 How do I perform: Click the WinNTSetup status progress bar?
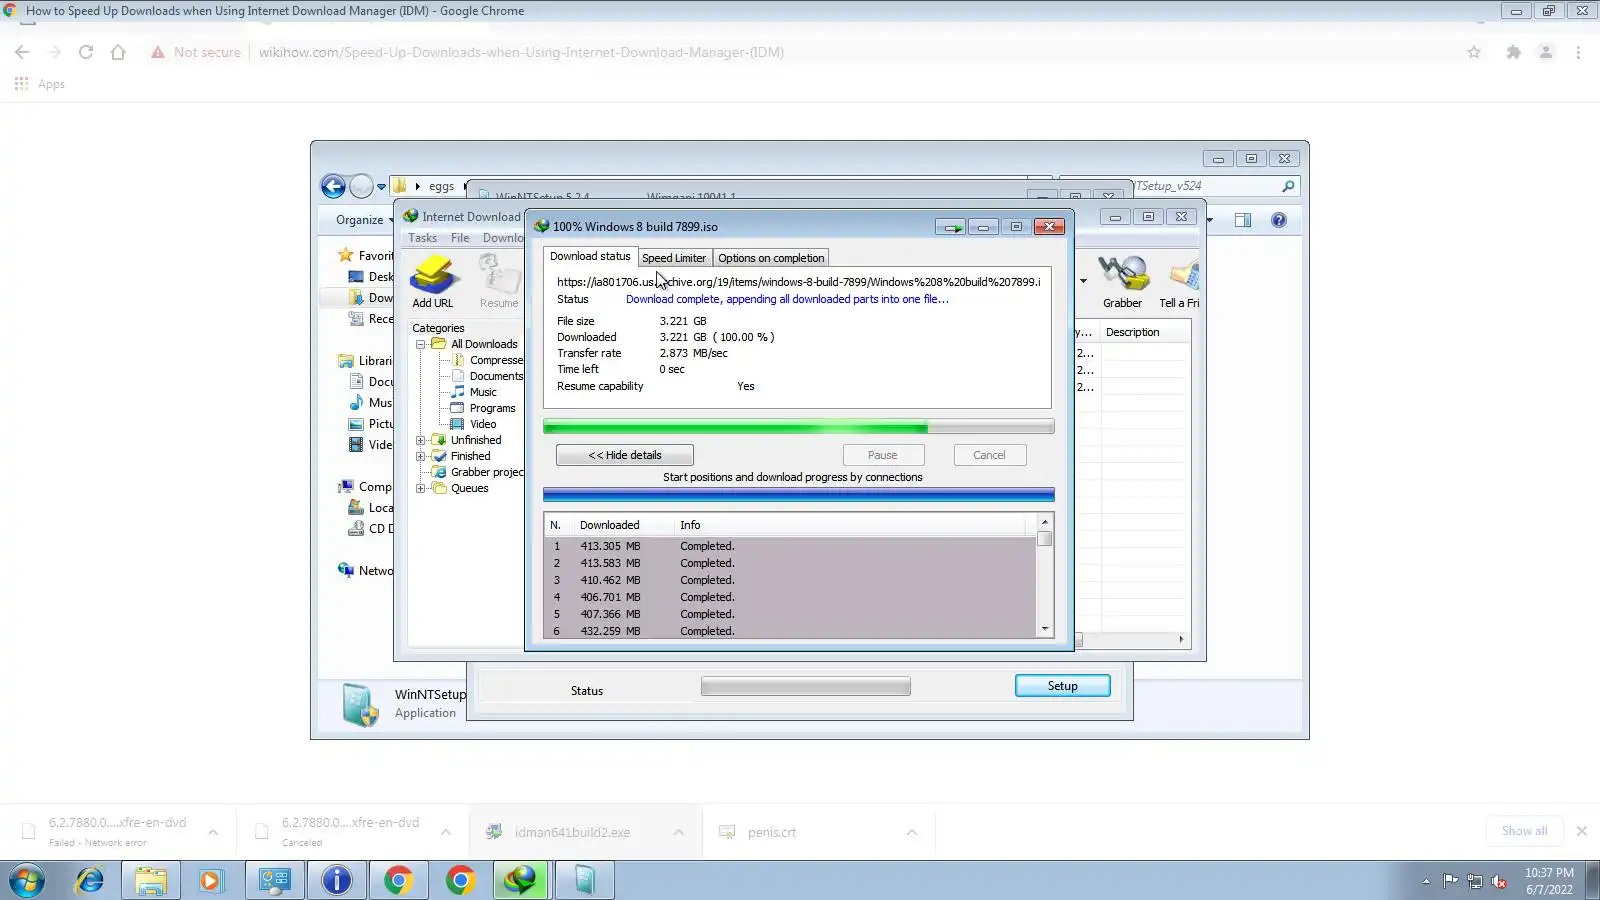[x=806, y=686]
